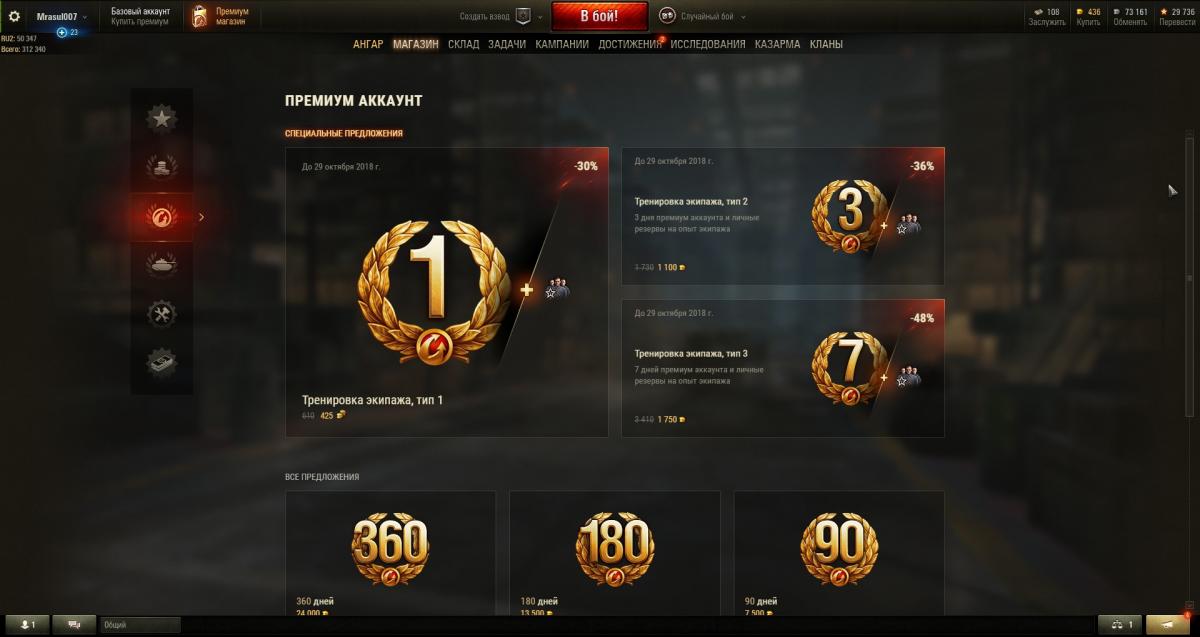Open the ИССЛЕДОВАНИЯ tab
Image resolution: width=1200 pixels, height=637 pixels.
pos(708,45)
